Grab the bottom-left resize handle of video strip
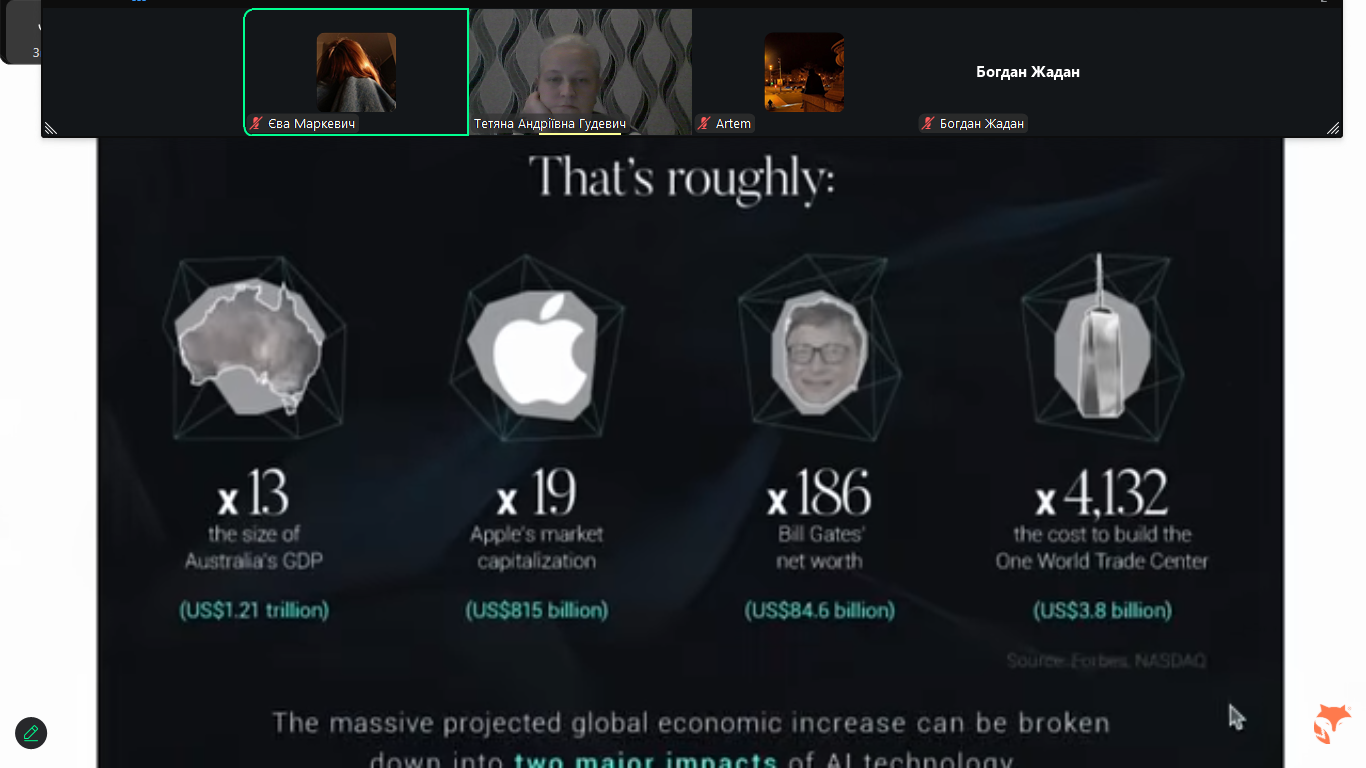1366x768 pixels. point(50,128)
